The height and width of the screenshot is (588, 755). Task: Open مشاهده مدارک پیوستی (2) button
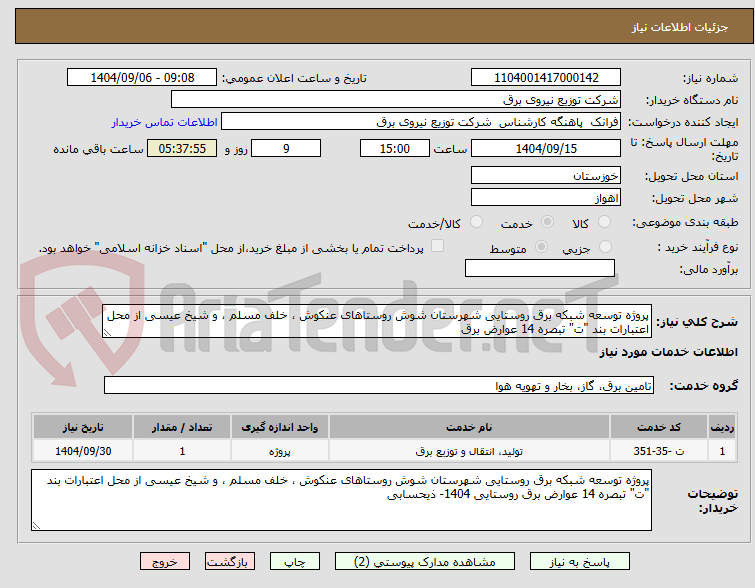tap(425, 562)
